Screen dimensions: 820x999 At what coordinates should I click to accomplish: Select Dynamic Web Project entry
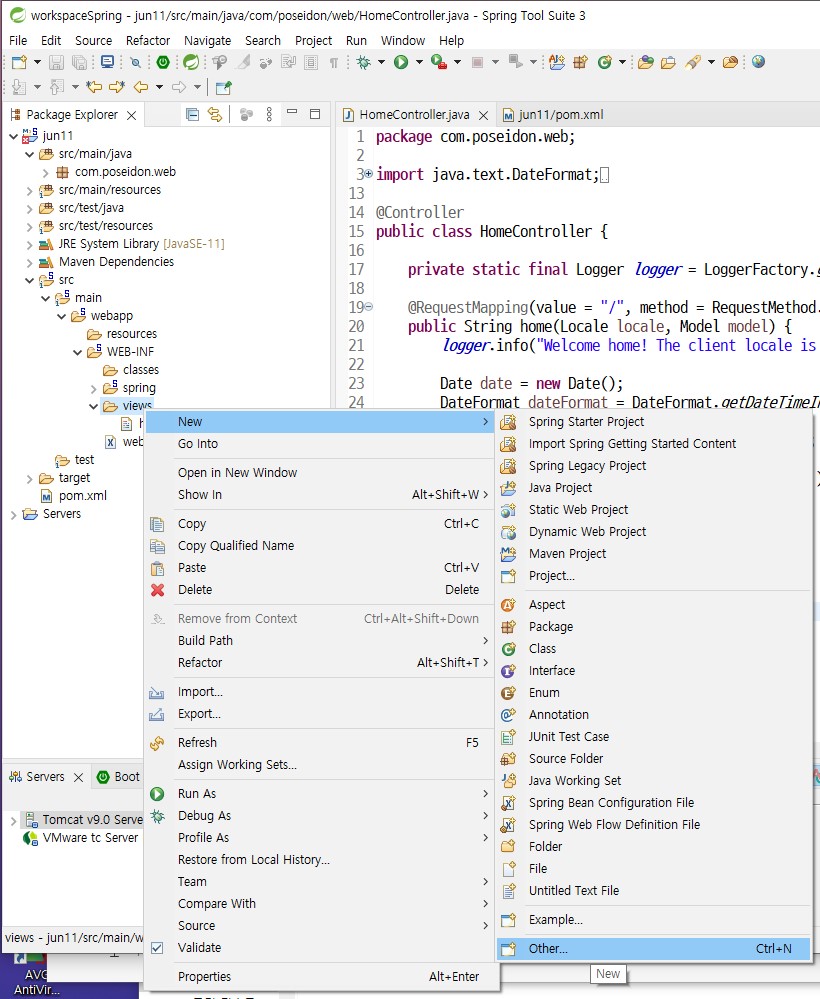652,531
